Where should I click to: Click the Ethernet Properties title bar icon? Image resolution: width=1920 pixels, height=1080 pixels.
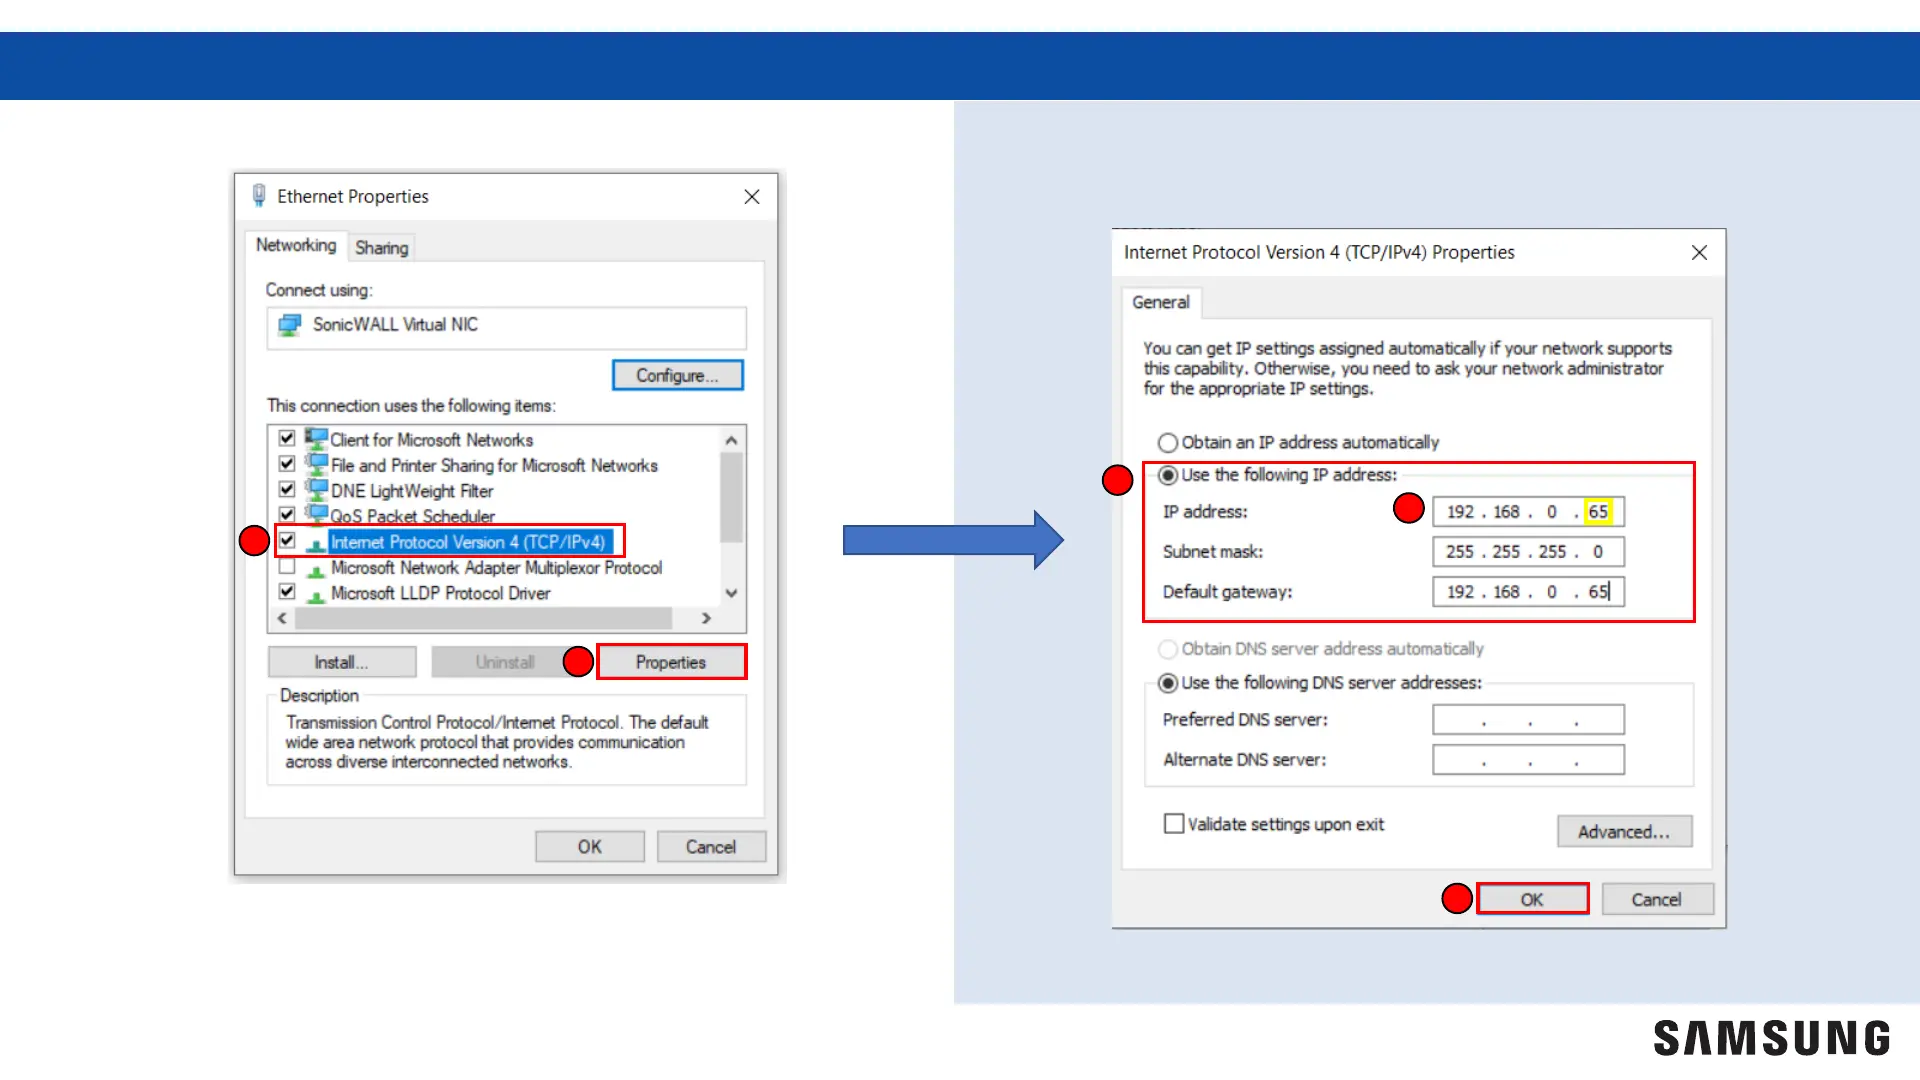click(x=259, y=195)
